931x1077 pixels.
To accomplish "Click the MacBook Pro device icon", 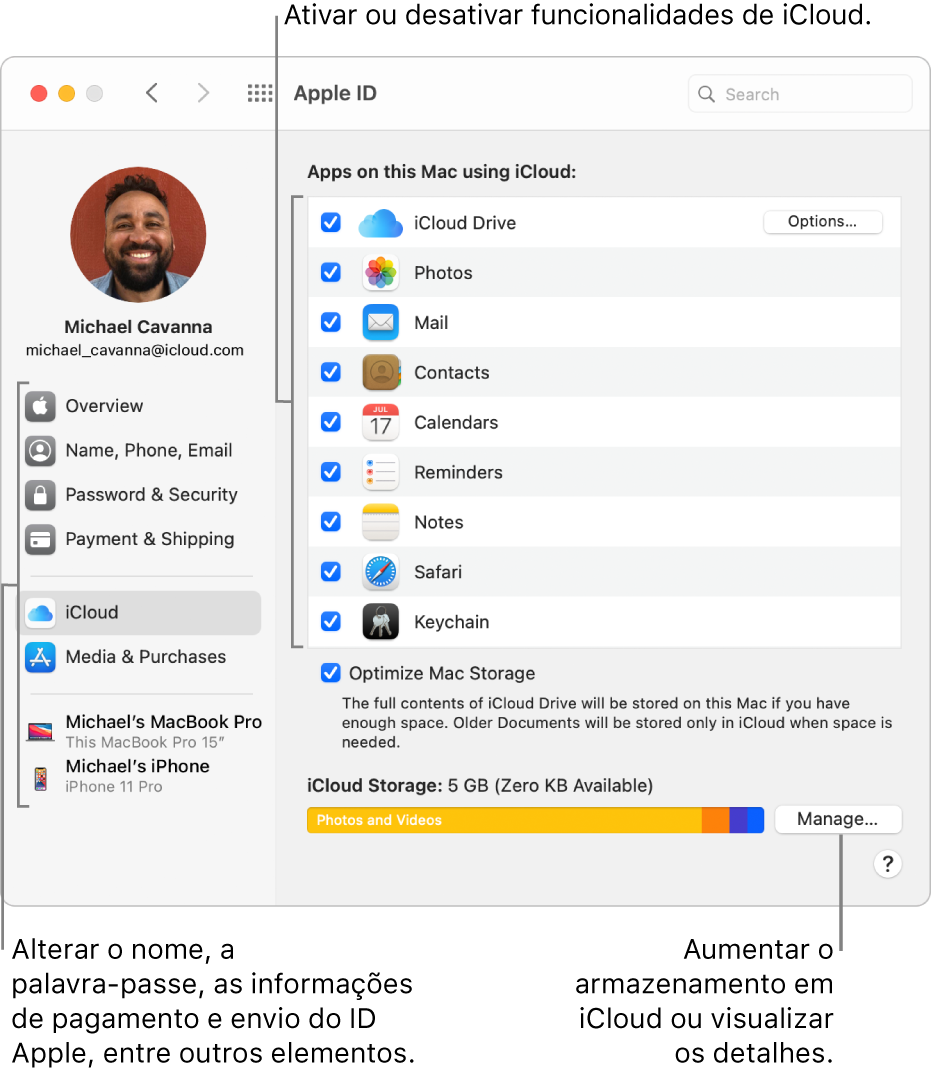I will [41, 732].
